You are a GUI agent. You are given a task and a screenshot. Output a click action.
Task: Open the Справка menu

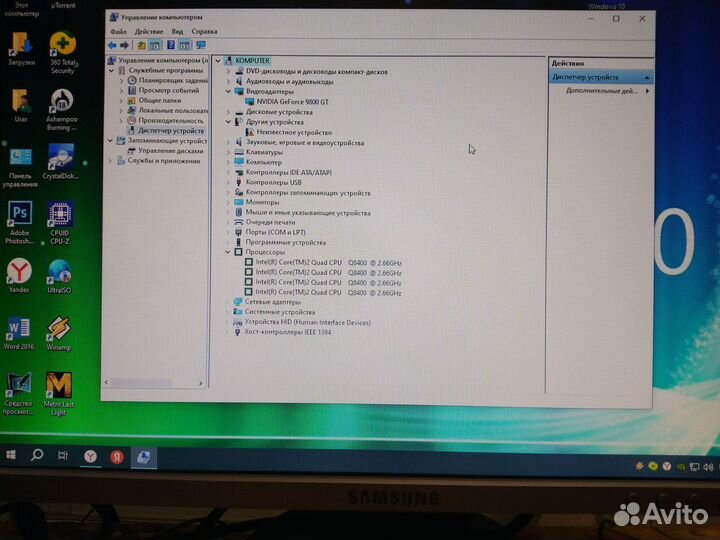[x=204, y=32]
